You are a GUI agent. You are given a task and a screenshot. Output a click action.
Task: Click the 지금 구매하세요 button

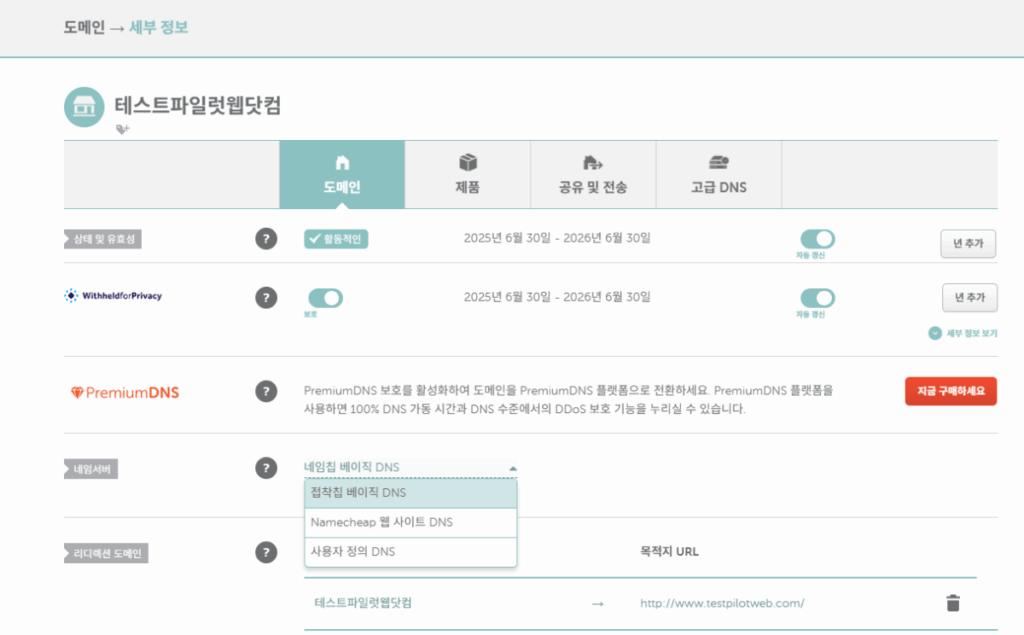(951, 391)
